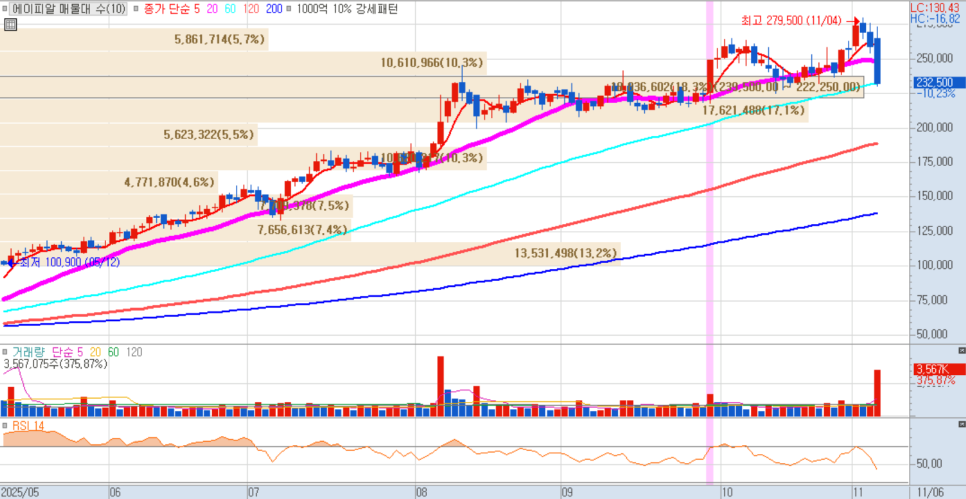Viewport: 966px width, 499px height.
Task: Click the volume panel's yellow 20 MA legend
Action: pos(95,352)
